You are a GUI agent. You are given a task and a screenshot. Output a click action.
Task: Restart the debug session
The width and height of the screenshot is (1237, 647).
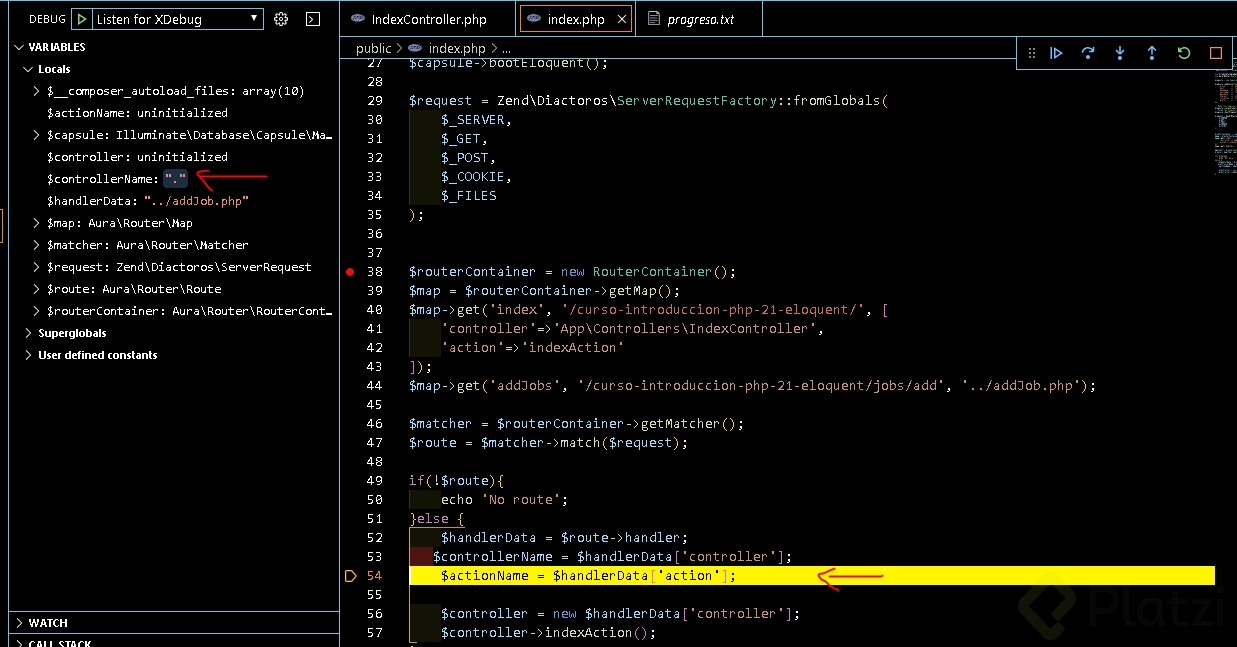pyautogui.click(x=1184, y=53)
